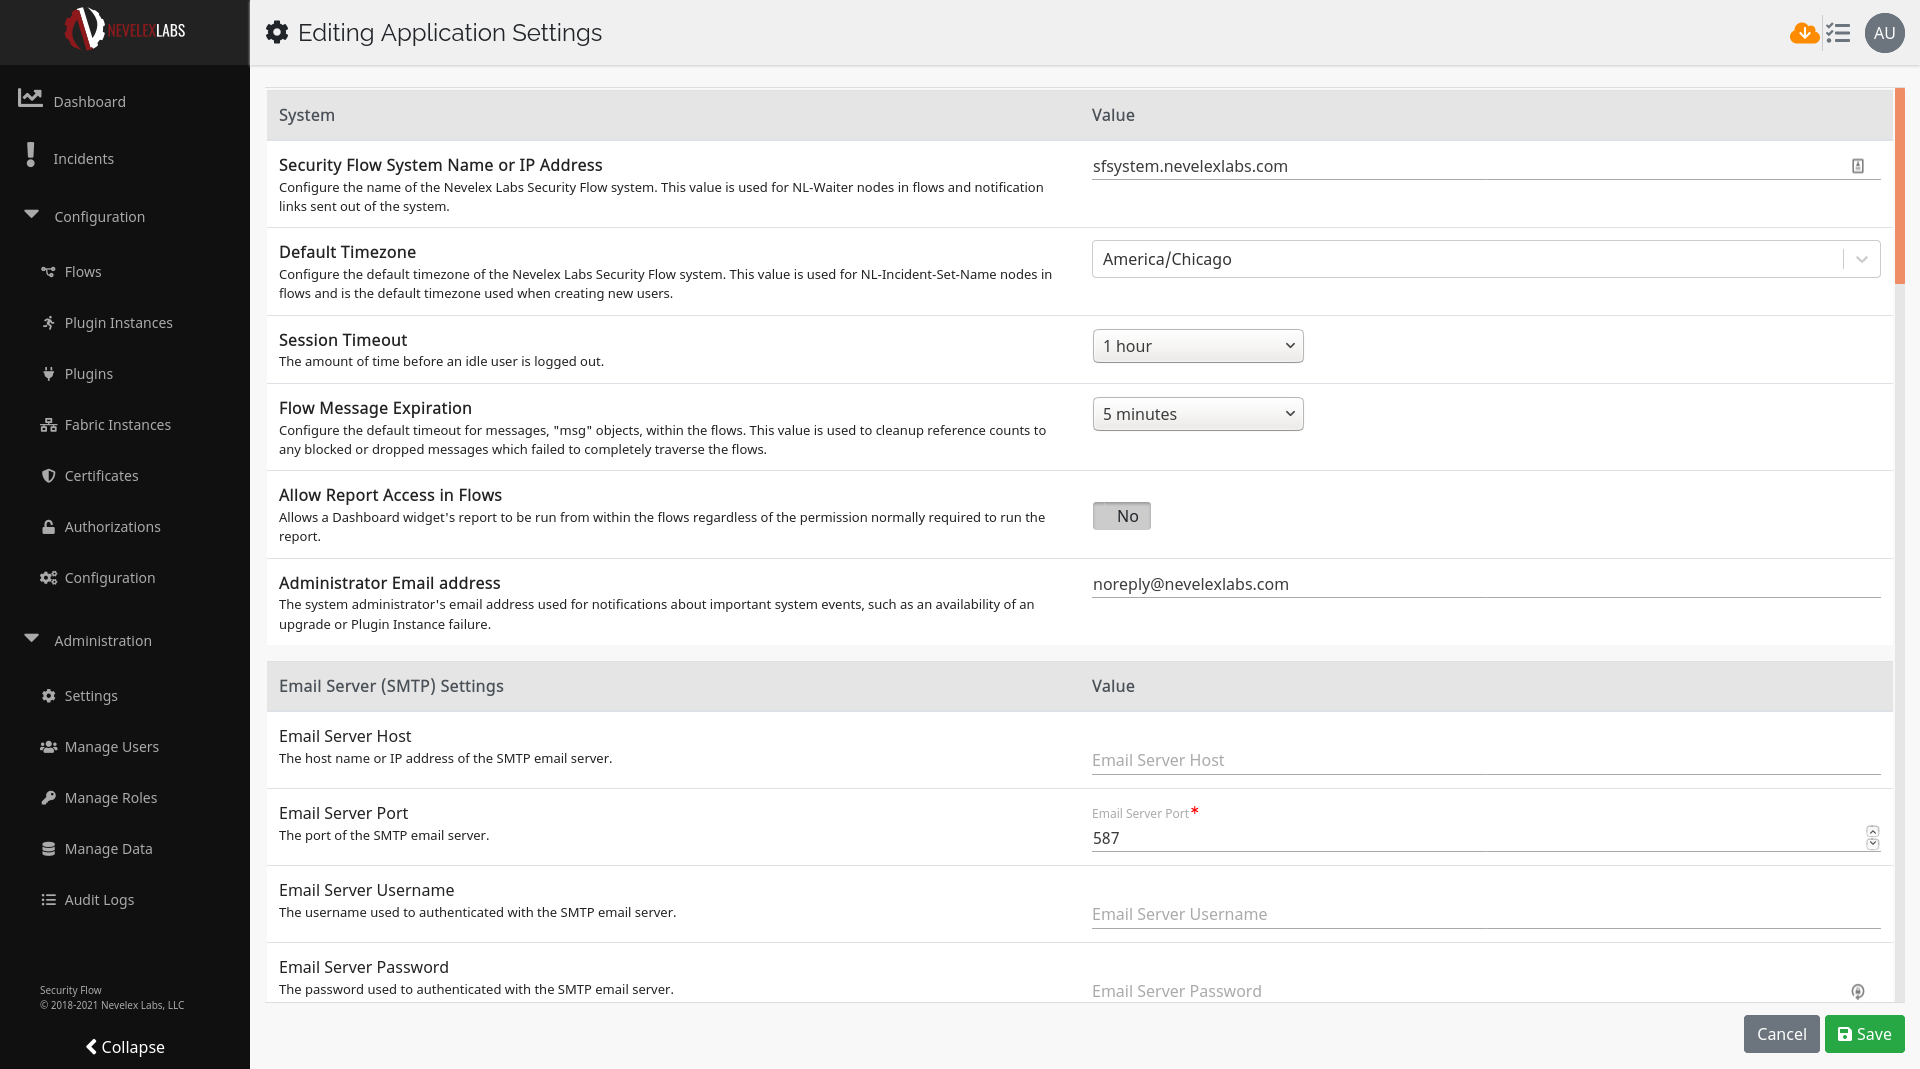Open the AU user avatar menu
Viewport: 1920px width, 1069px height.
1884,33
